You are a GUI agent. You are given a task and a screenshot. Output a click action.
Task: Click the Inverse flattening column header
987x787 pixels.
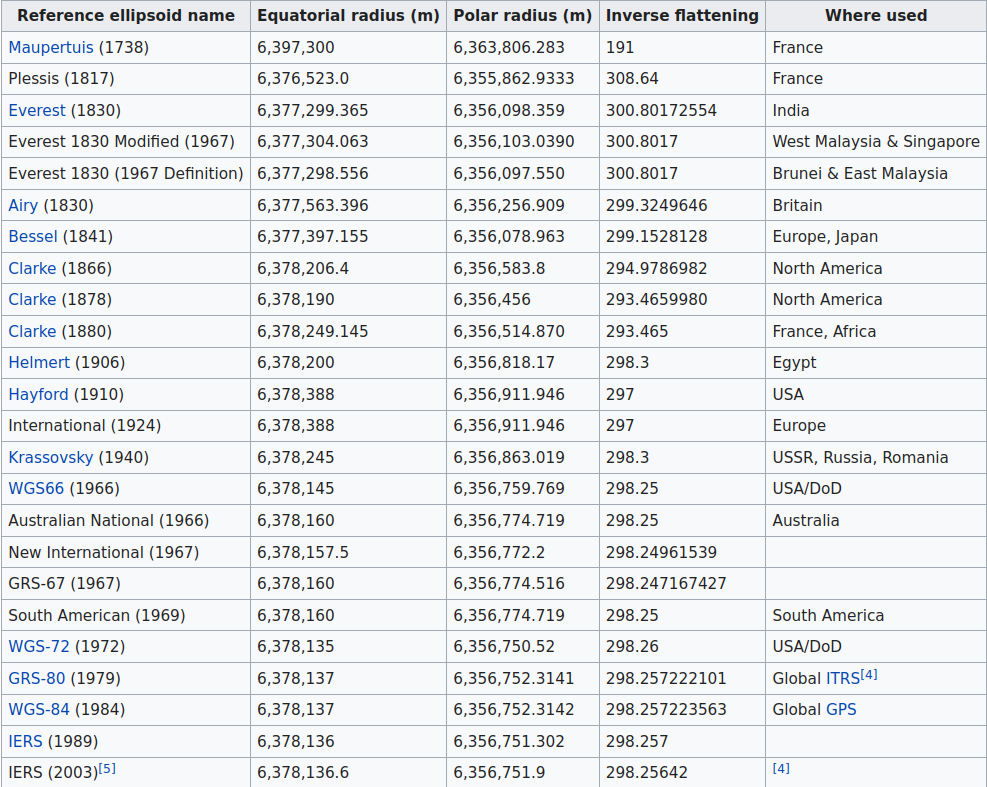[x=682, y=16]
